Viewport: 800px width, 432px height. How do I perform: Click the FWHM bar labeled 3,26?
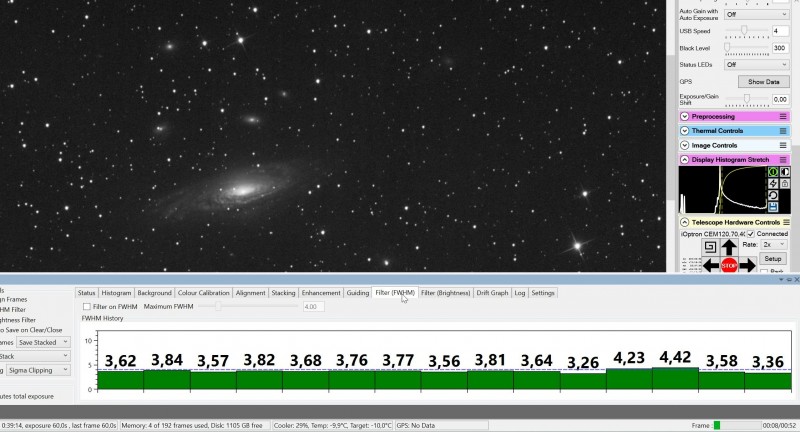point(583,382)
